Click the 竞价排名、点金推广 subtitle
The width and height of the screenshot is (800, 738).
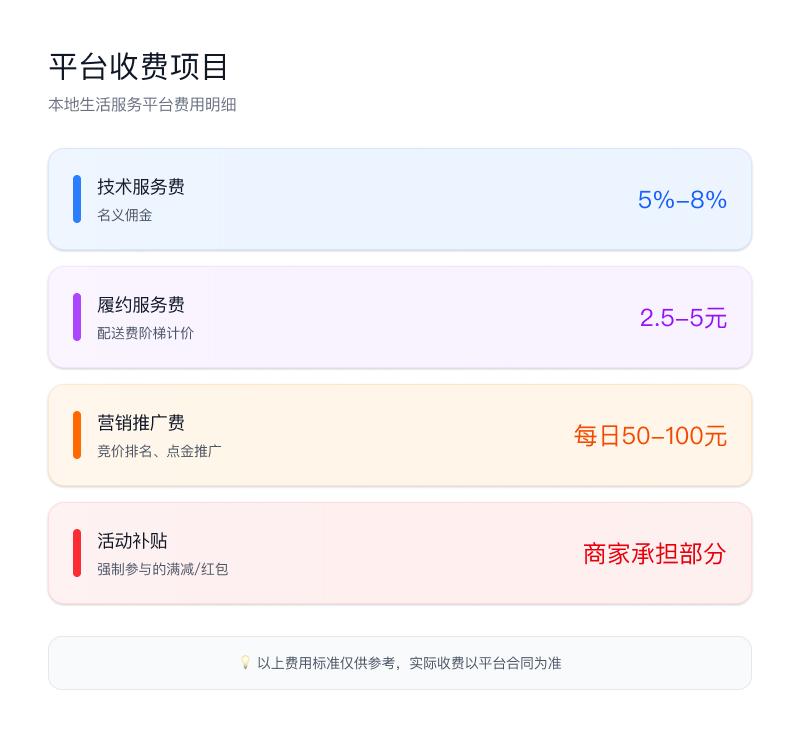[160, 451]
